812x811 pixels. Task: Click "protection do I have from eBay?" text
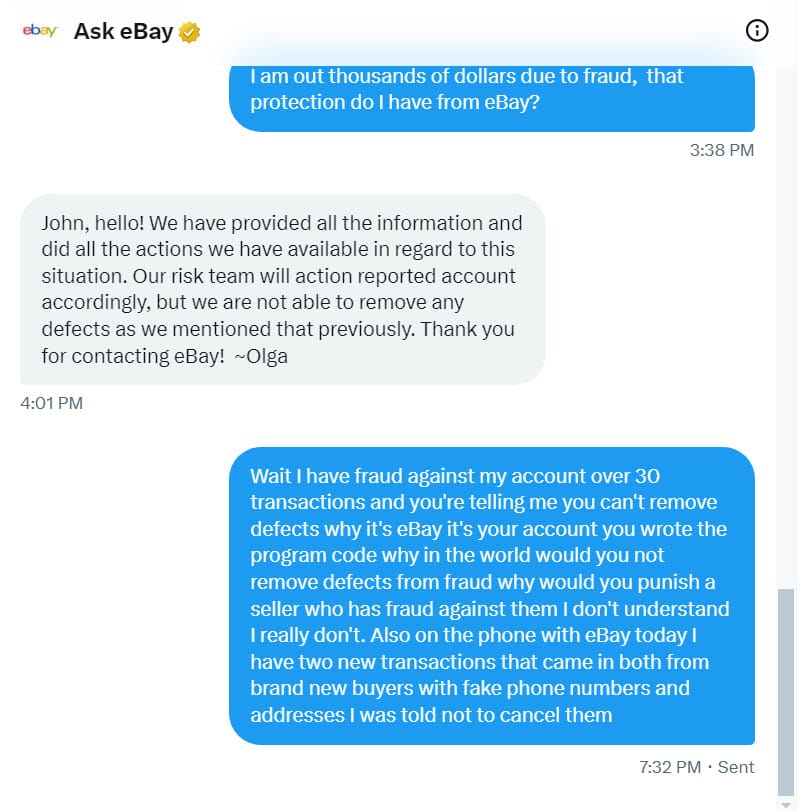[394, 102]
